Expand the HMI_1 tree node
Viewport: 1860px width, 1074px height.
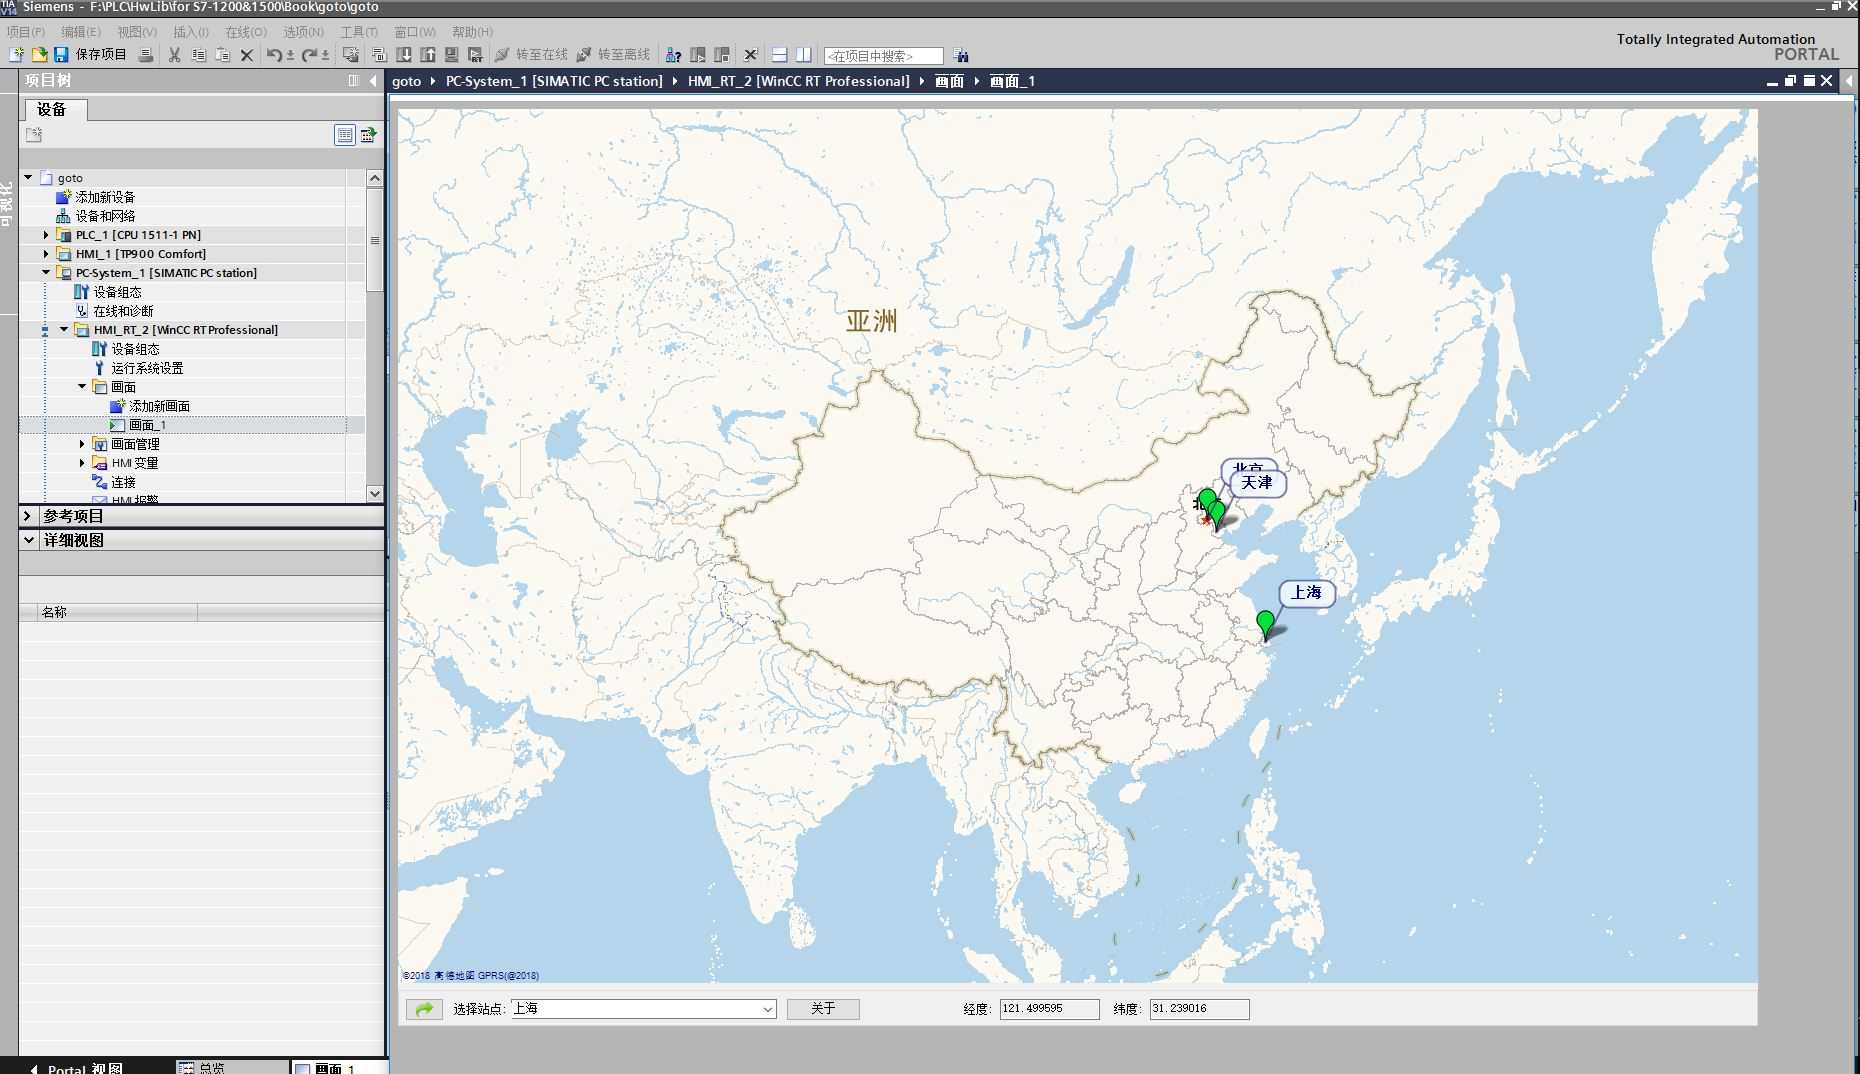[46, 254]
